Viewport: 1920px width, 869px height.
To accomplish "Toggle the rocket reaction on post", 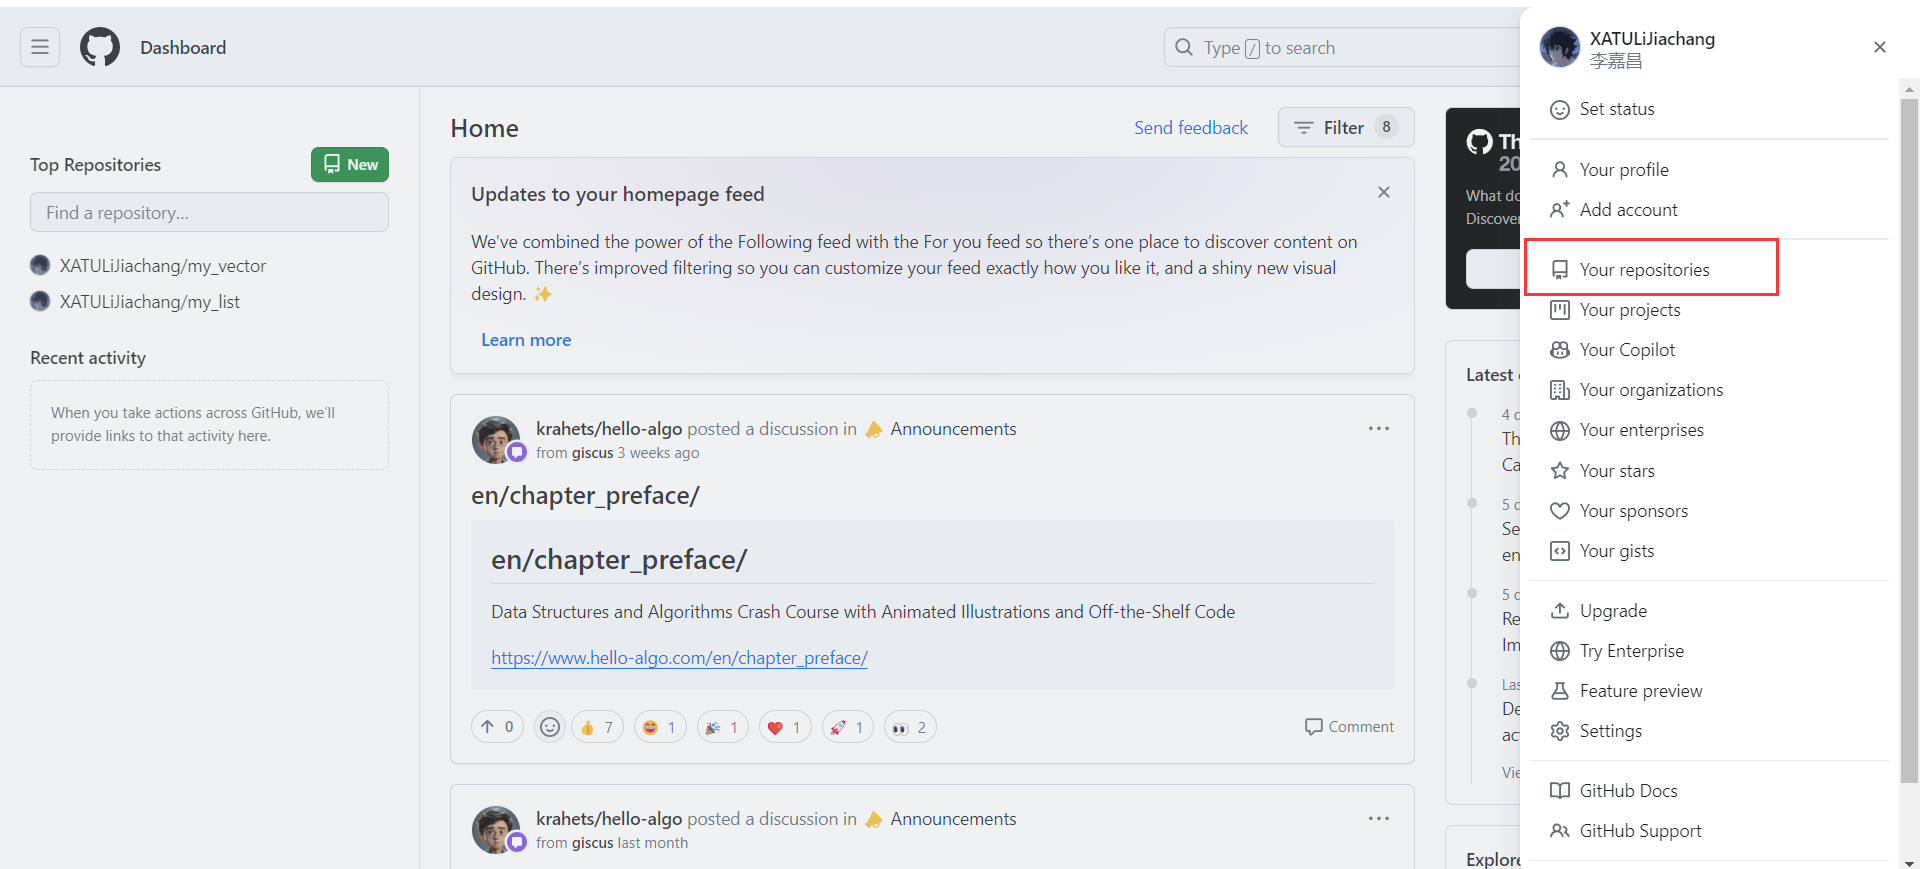I will pos(847,727).
